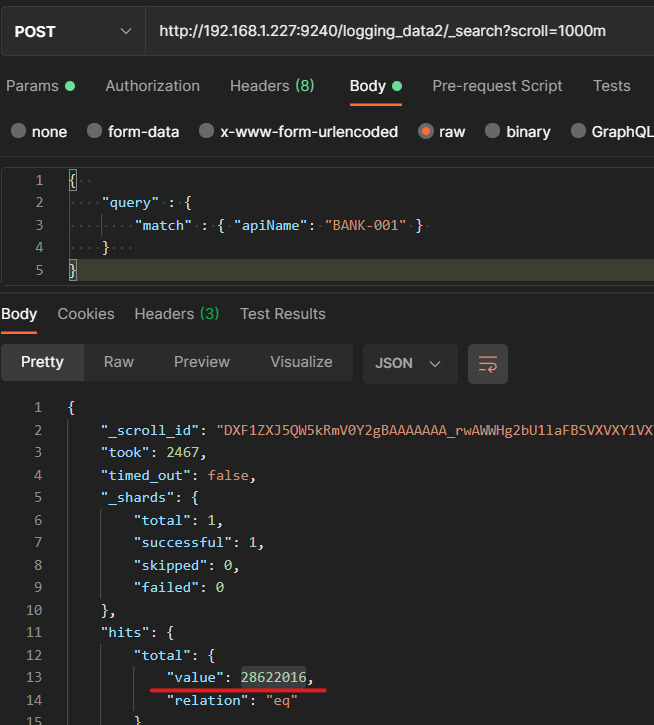Select the none body type radio
Viewport: 654px width, 725px height.
[18, 131]
